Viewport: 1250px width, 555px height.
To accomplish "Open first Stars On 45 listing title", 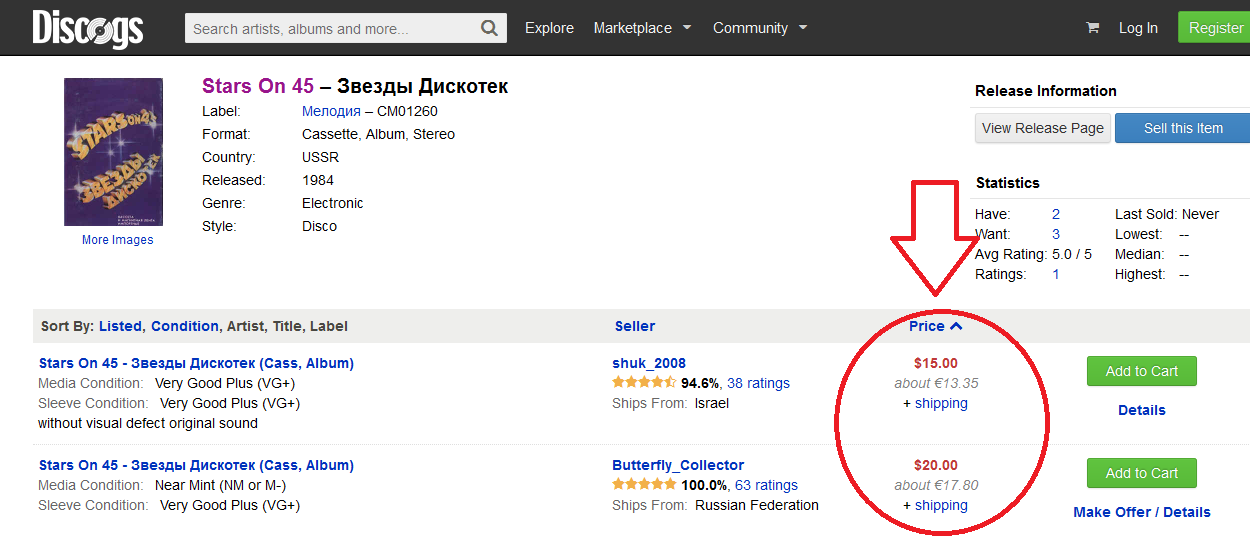I will tap(196, 363).
